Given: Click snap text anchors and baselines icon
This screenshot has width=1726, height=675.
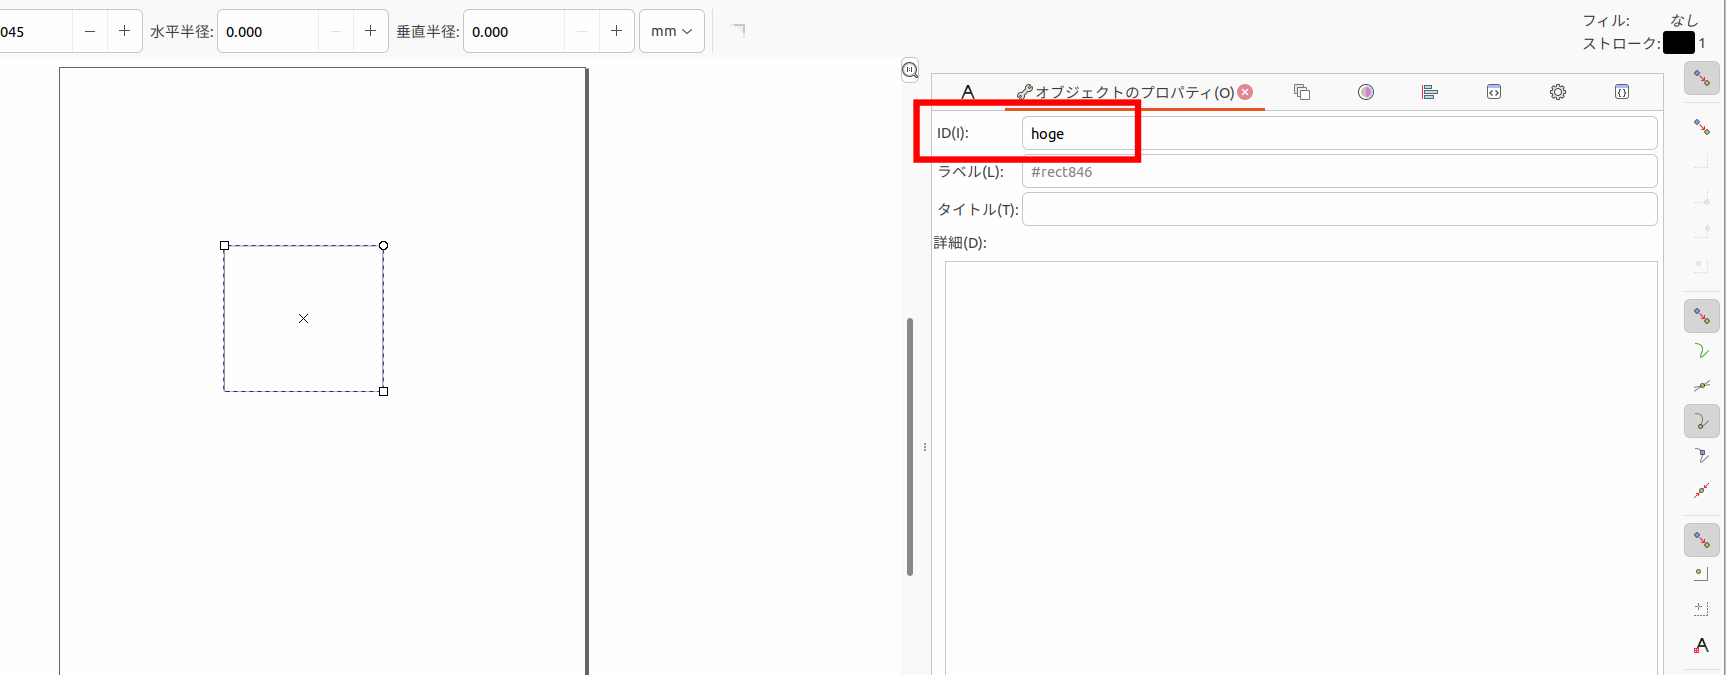Looking at the screenshot, I should tap(1701, 645).
